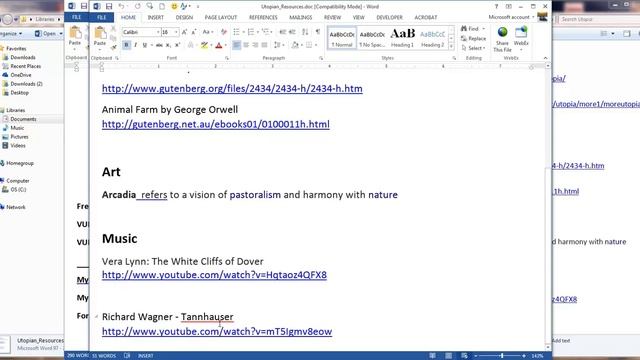
Task: Clear all formatting eraser icon
Action: pyautogui.click(x=224, y=32)
